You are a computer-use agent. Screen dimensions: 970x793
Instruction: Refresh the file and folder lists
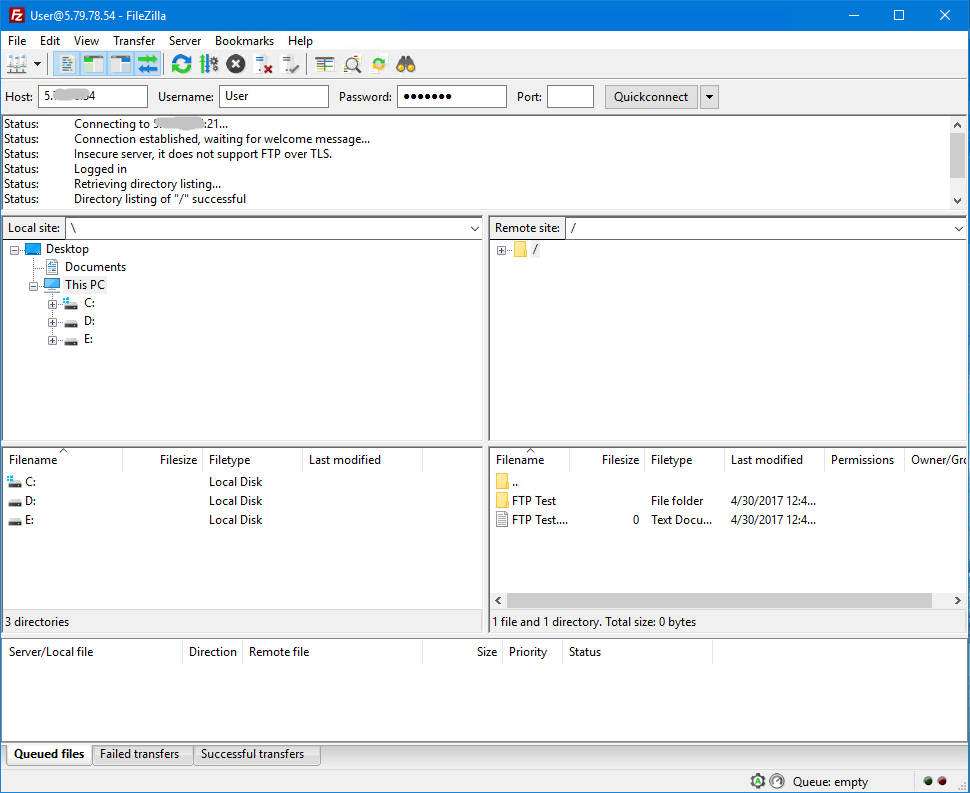pyautogui.click(x=181, y=63)
